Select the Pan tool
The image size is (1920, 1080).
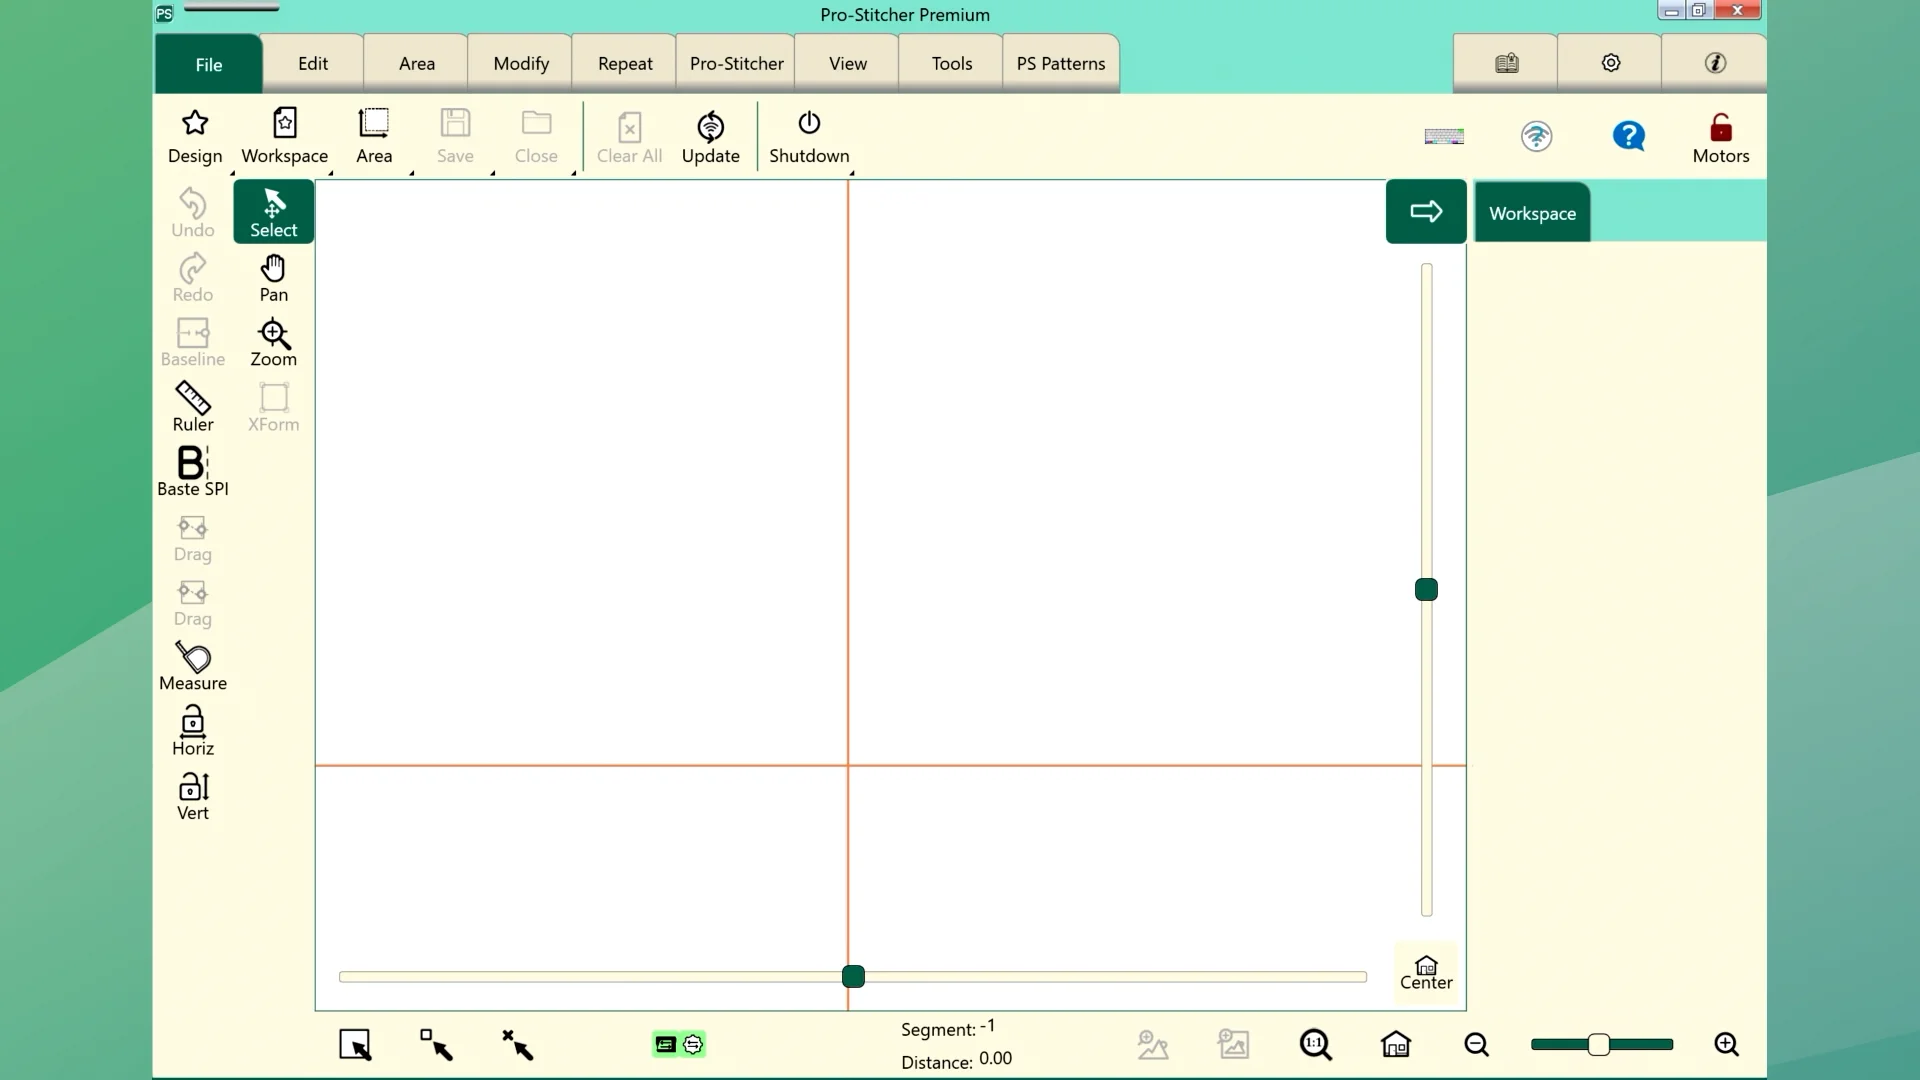pyautogui.click(x=272, y=277)
